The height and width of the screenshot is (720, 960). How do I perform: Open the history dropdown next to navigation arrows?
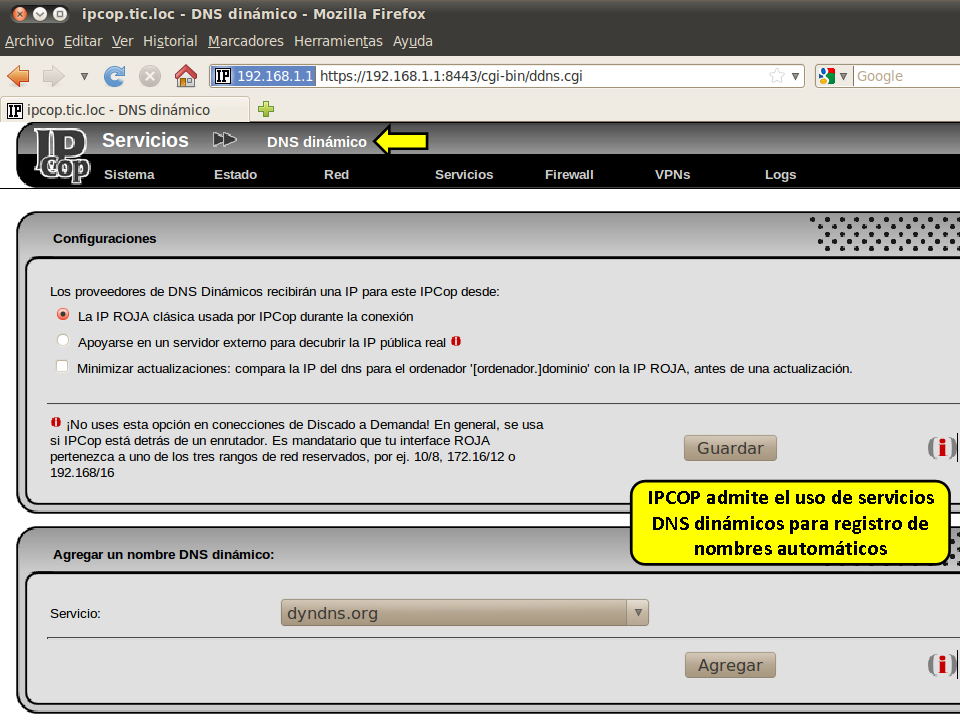point(84,76)
